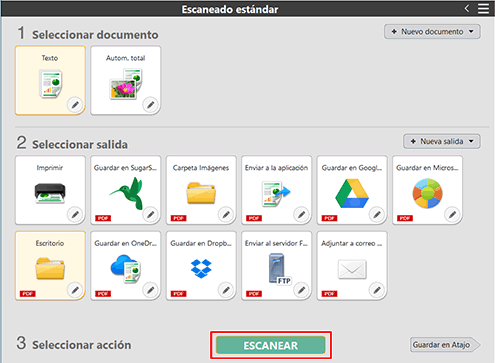Choose the Guardar en SugarSync hummingbird output
This screenshot has height=363, width=495.
point(126,190)
